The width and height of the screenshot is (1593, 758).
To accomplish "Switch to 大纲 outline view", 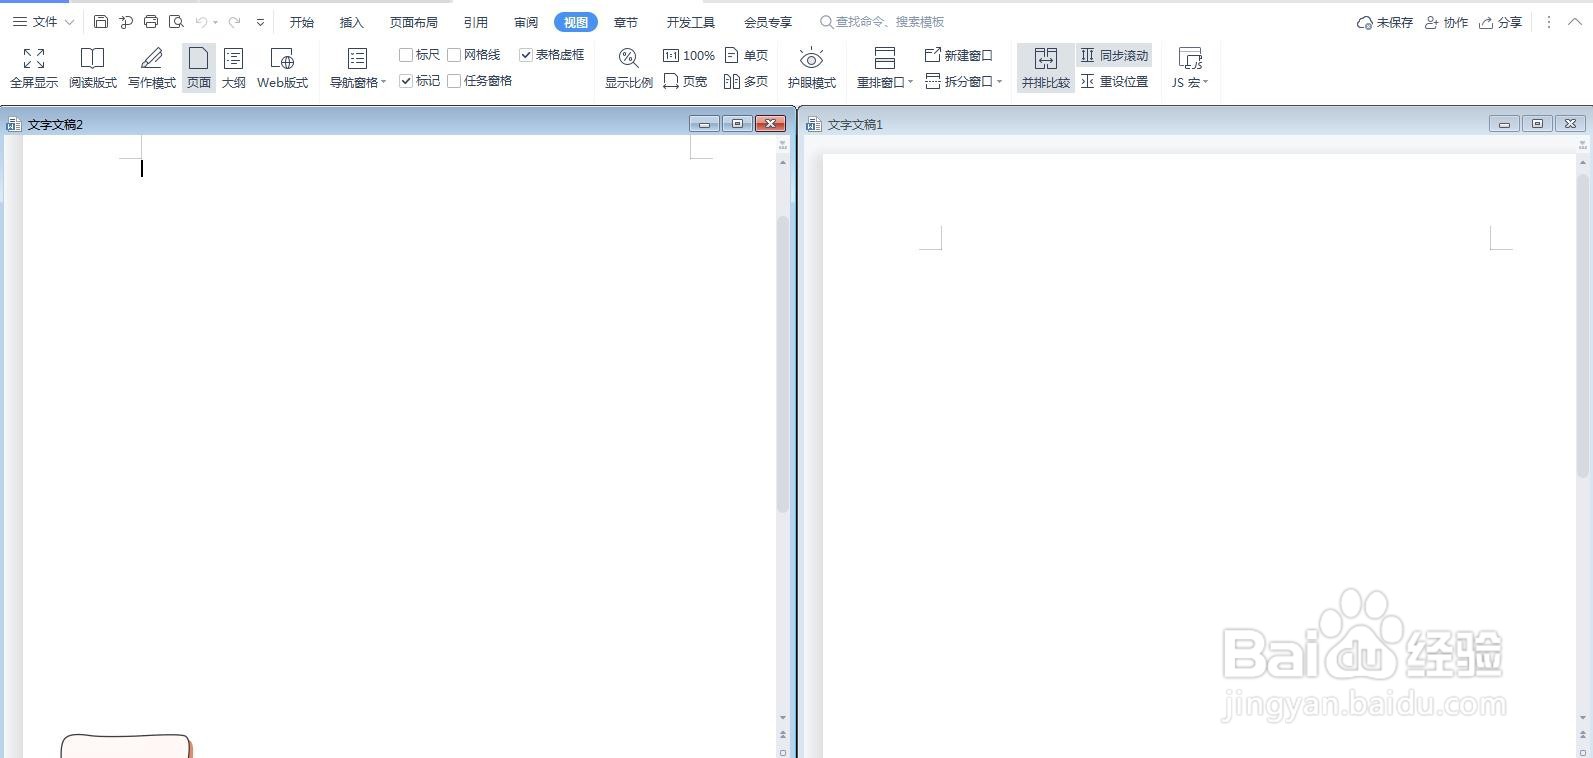I will 234,68.
